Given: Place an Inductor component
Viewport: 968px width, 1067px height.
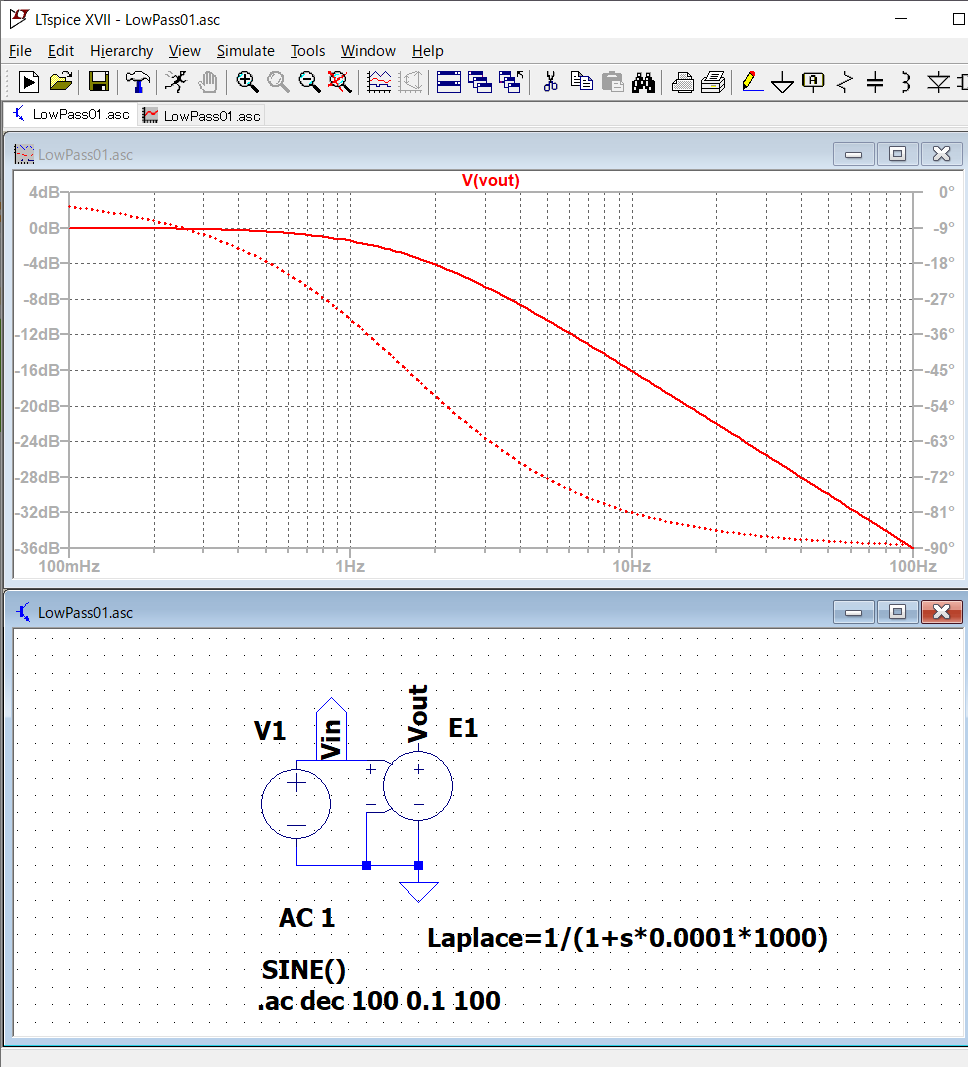Looking at the screenshot, I should coord(906,82).
